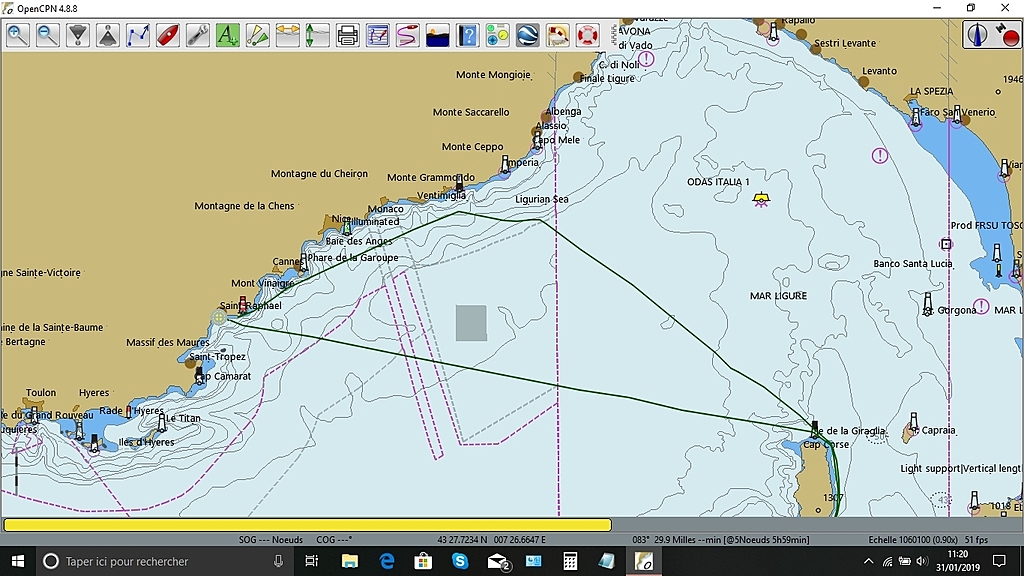Open Microsoft Store from taskbar
Image resolution: width=1024 pixels, height=576 pixels.
coord(423,561)
